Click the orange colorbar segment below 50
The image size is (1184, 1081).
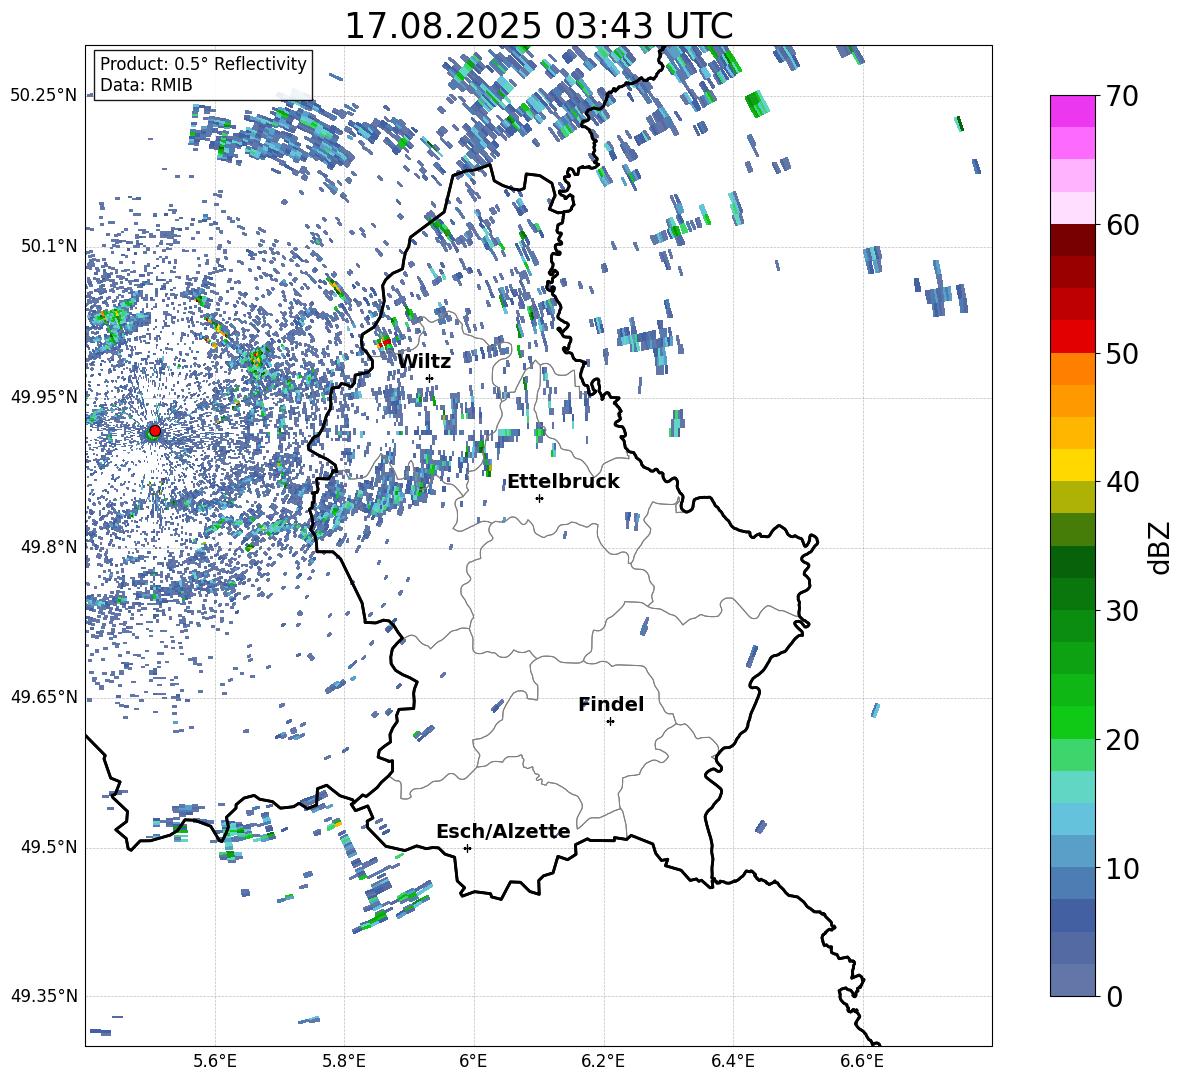pos(1073,368)
